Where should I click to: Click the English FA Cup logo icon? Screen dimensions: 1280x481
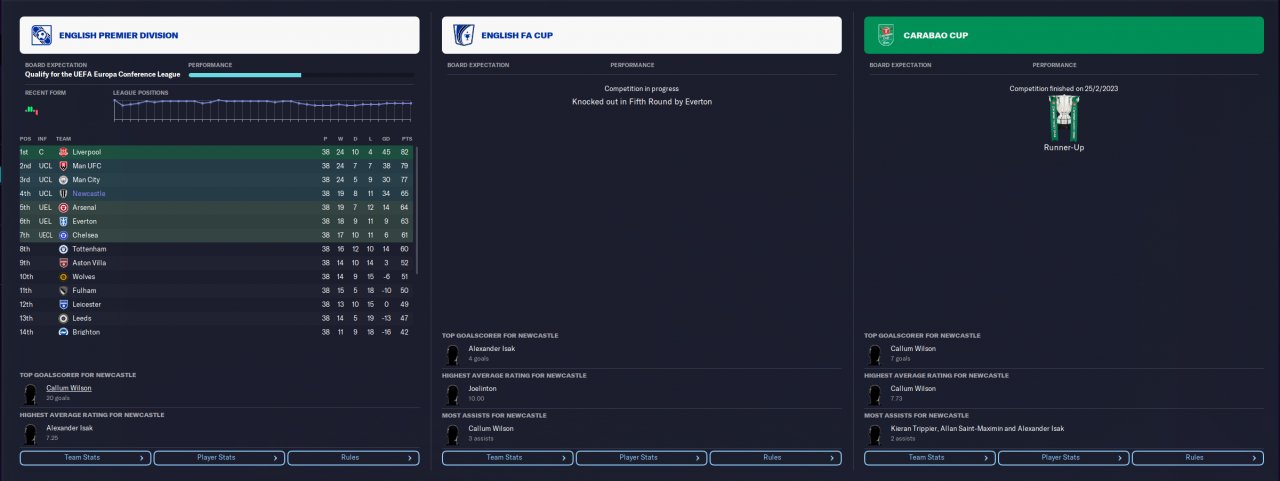coord(463,35)
